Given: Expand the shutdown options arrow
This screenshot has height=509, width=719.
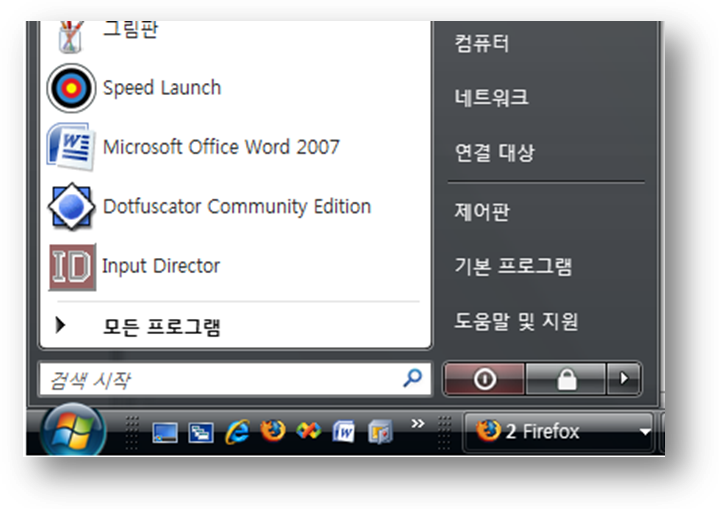Looking at the screenshot, I should [624, 379].
